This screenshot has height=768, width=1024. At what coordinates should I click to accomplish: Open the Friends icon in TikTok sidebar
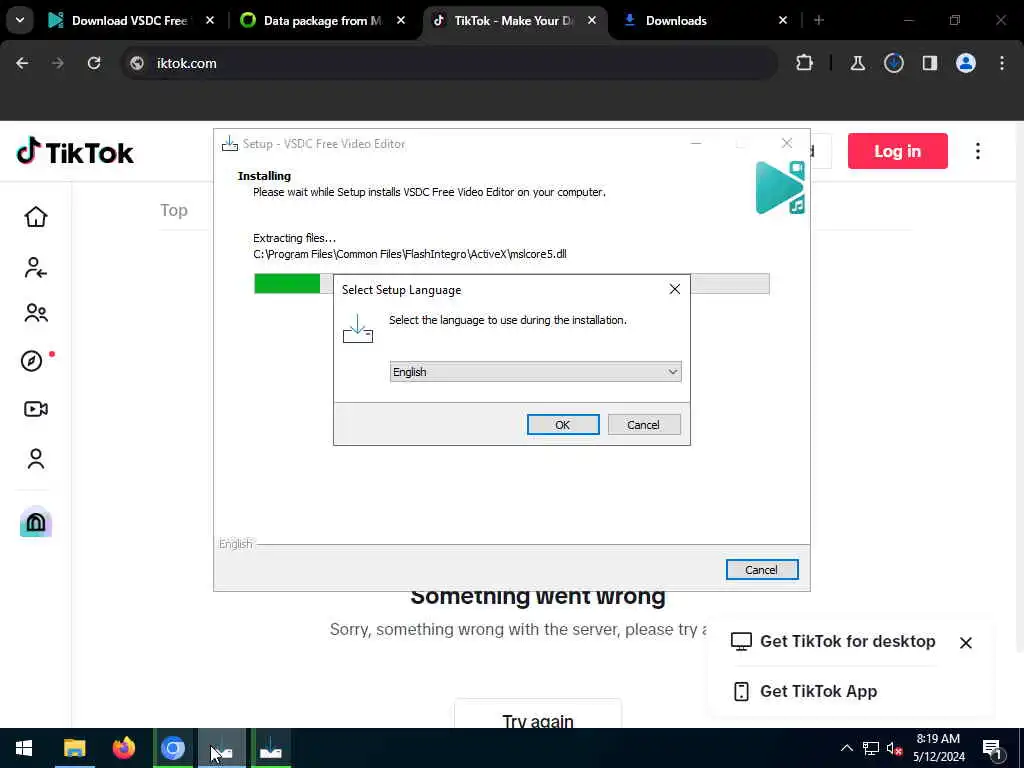[x=36, y=313]
